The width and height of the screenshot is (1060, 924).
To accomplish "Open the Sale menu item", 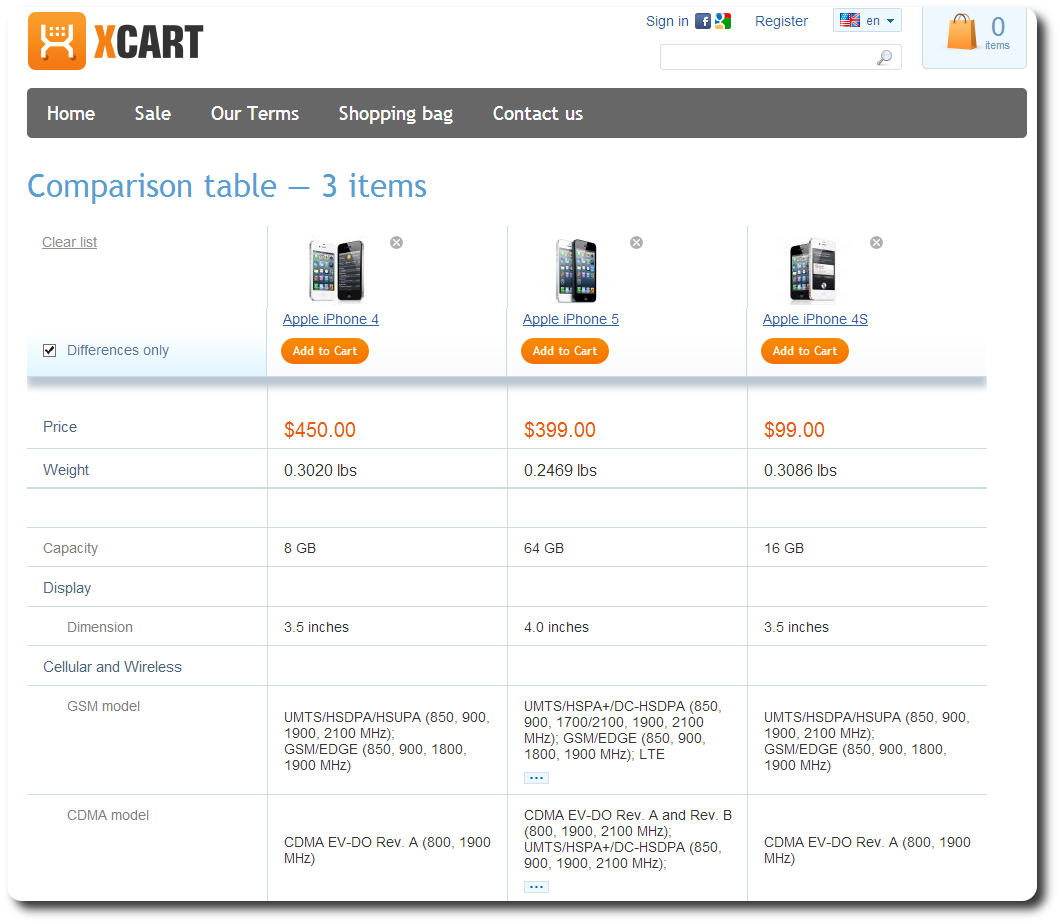I will [153, 114].
